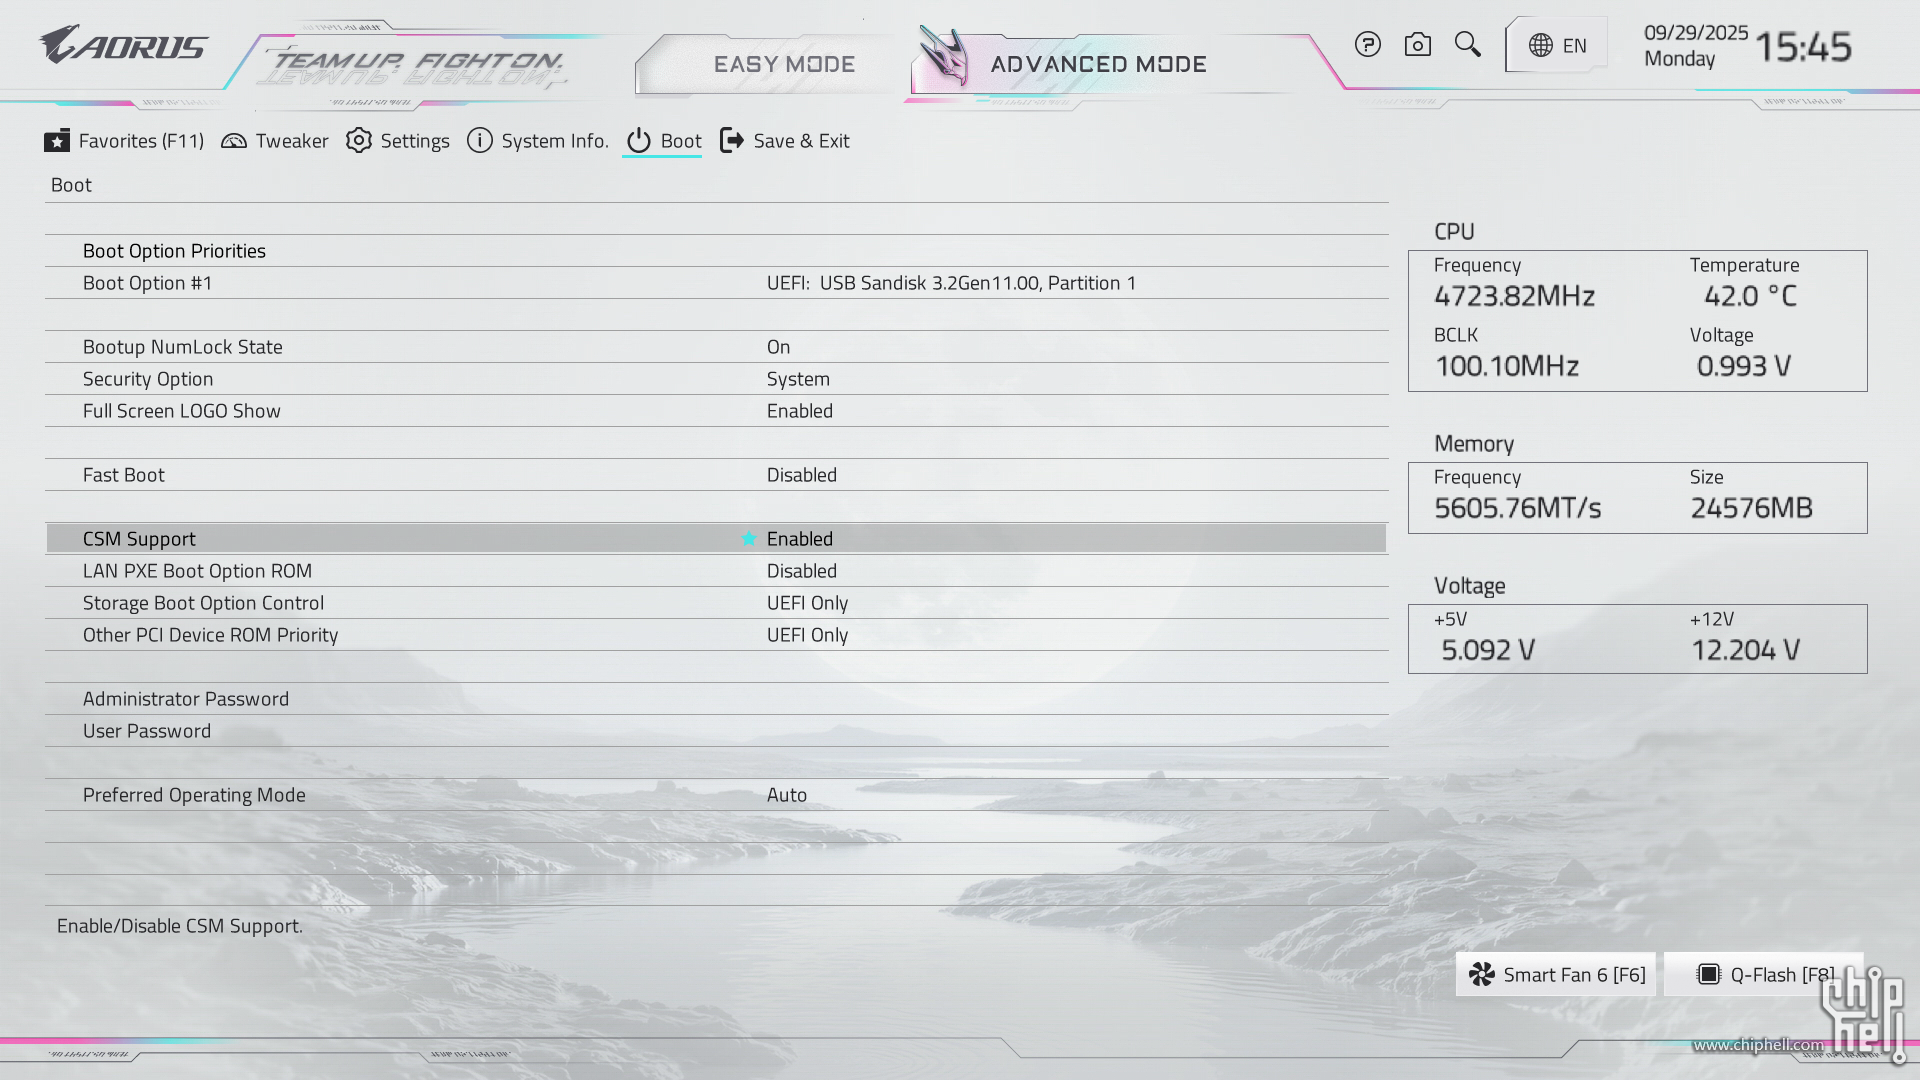The width and height of the screenshot is (1920, 1080).
Task: Select Security Option System value
Action: click(x=797, y=379)
